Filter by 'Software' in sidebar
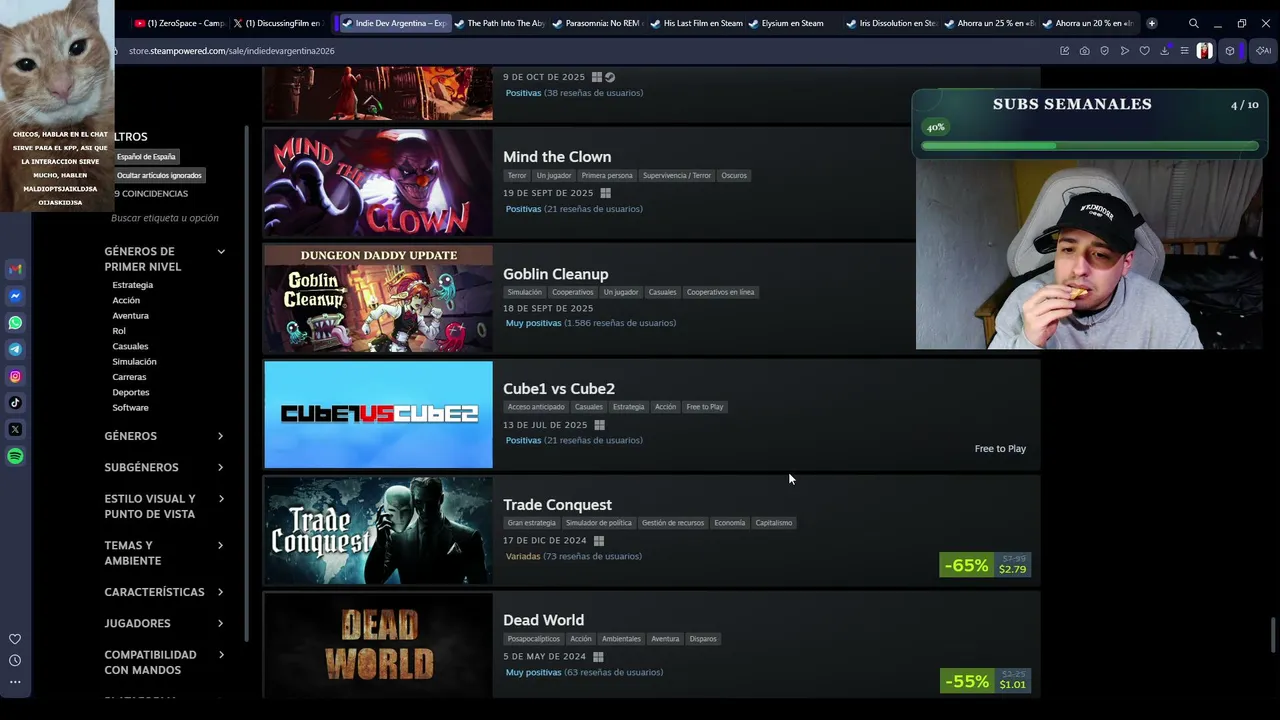Screen dimensions: 1280x720 130,408
